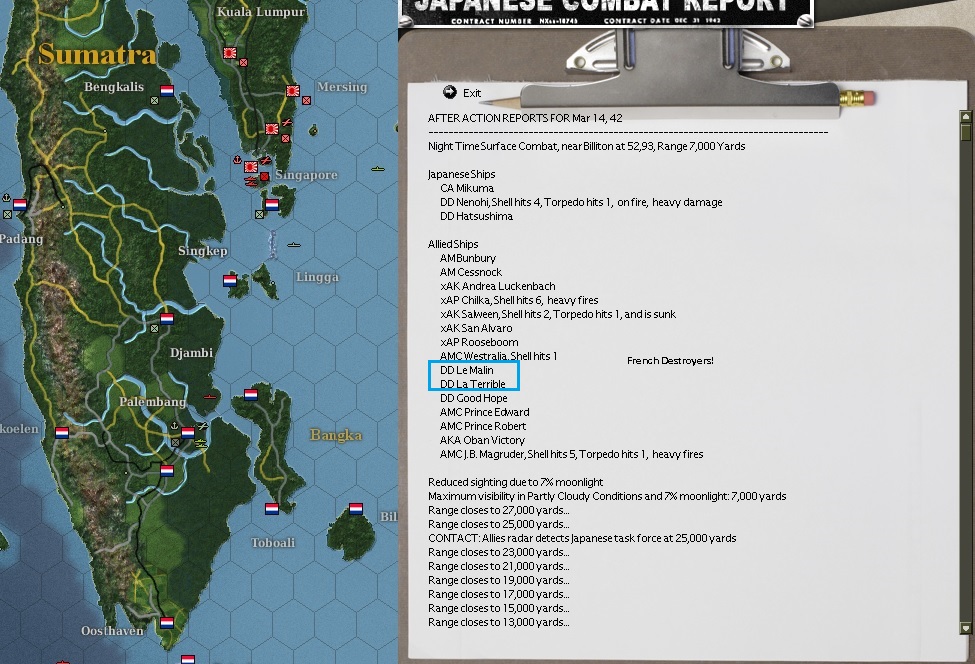The height and width of the screenshot is (664, 975).
Task: Click the 'xAK Salween' sunk line
Action: pos(558,314)
